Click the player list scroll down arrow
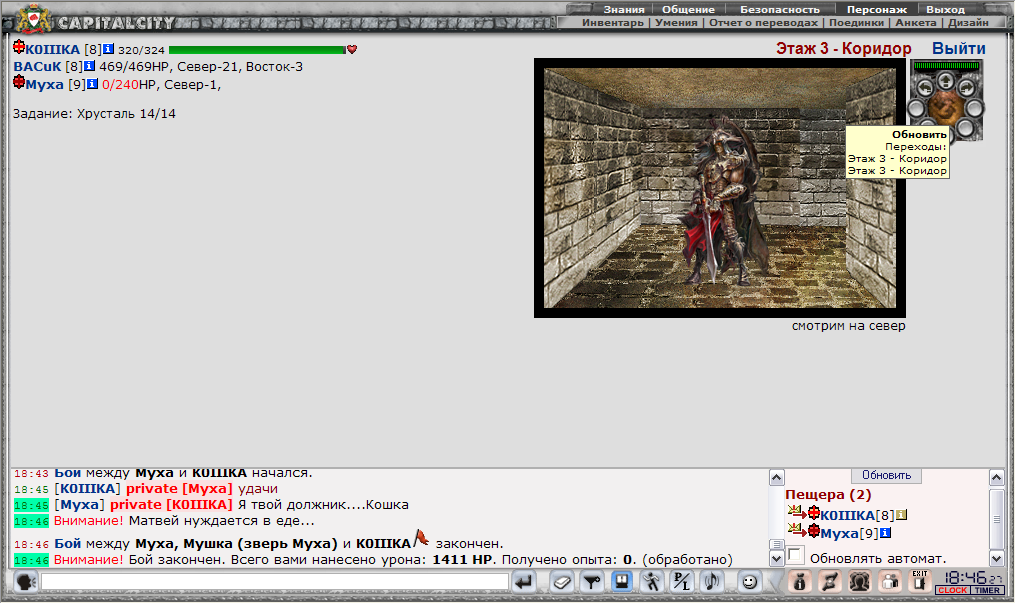This screenshot has width=1016, height=604. 997,558
